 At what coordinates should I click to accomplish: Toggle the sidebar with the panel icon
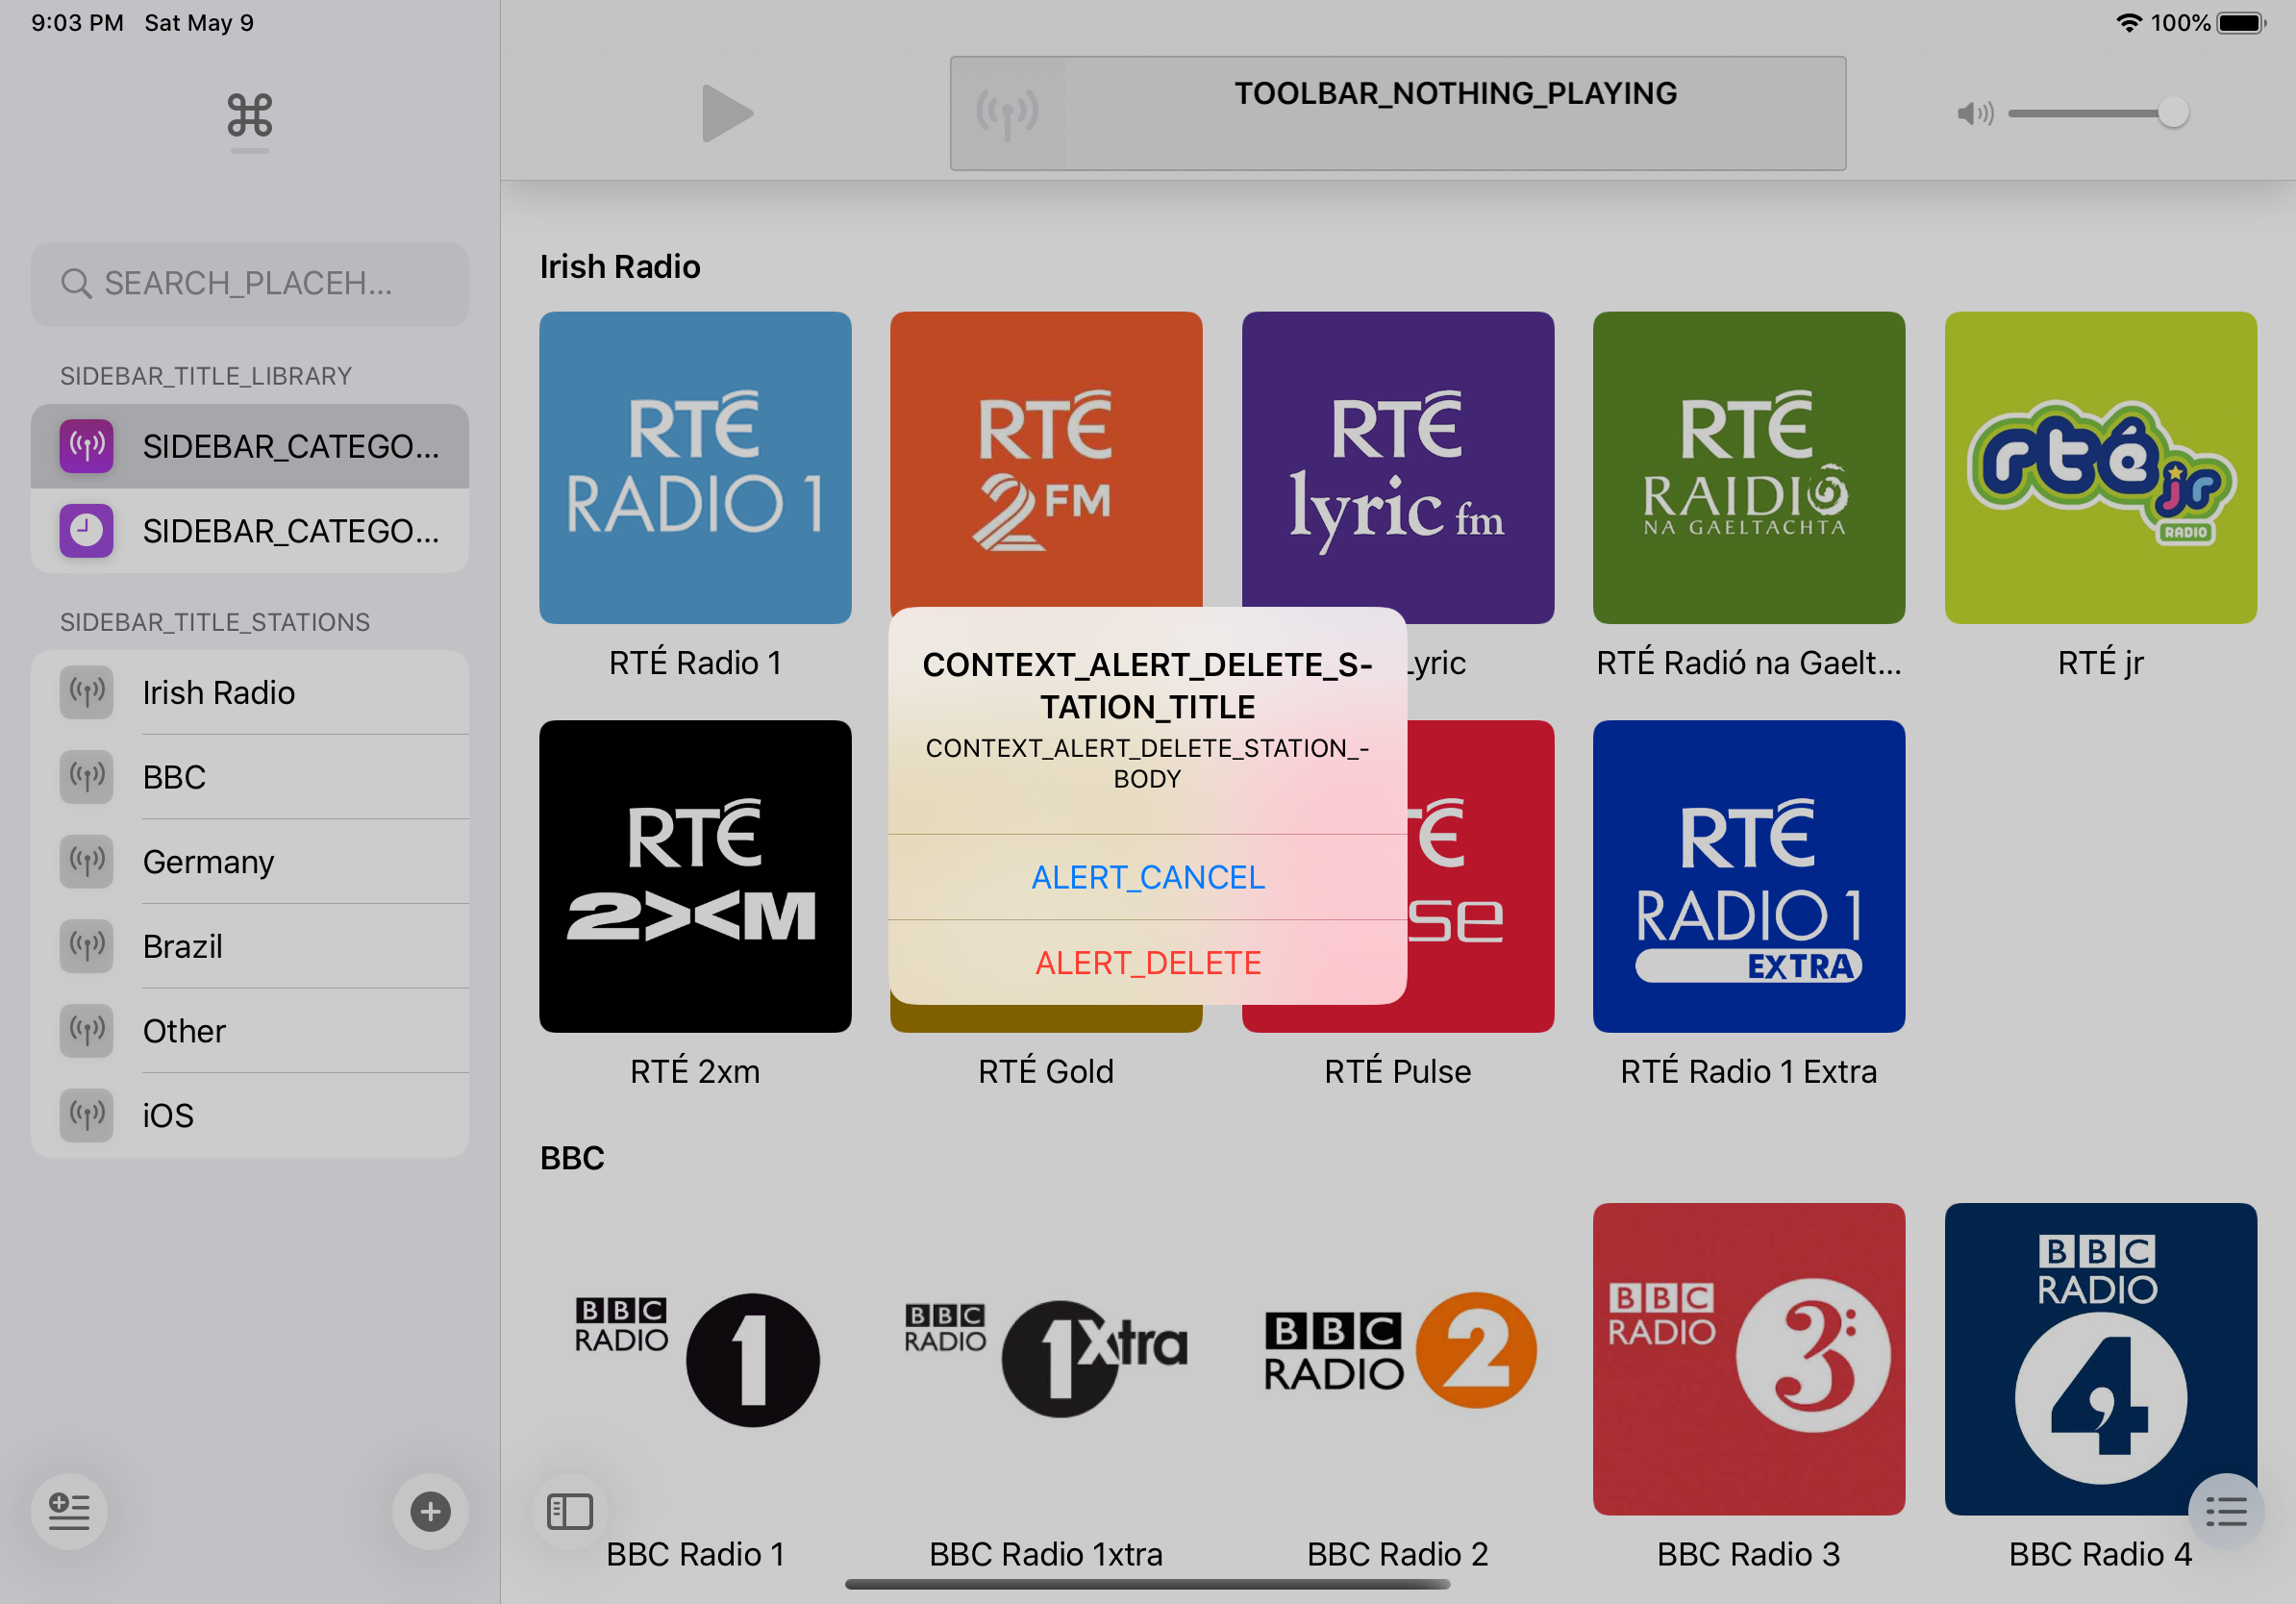pos(570,1510)
